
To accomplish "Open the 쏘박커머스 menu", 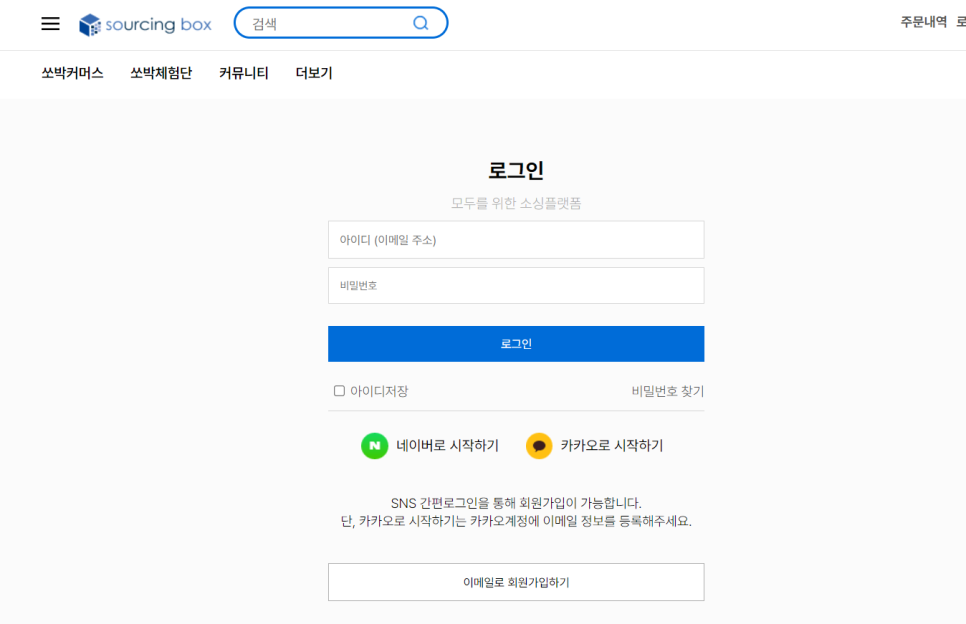I will pyautogui.click(x=72, y=73).
